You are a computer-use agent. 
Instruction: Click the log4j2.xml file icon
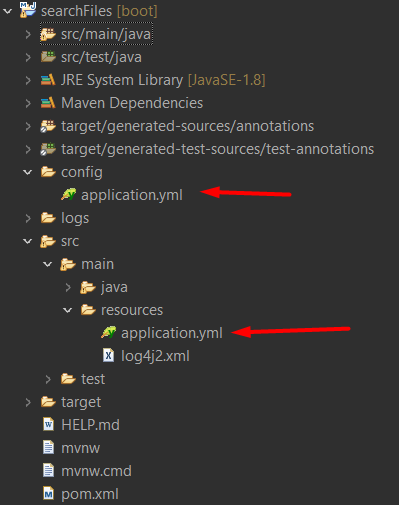pyautogui.click(x=108, y=356)
